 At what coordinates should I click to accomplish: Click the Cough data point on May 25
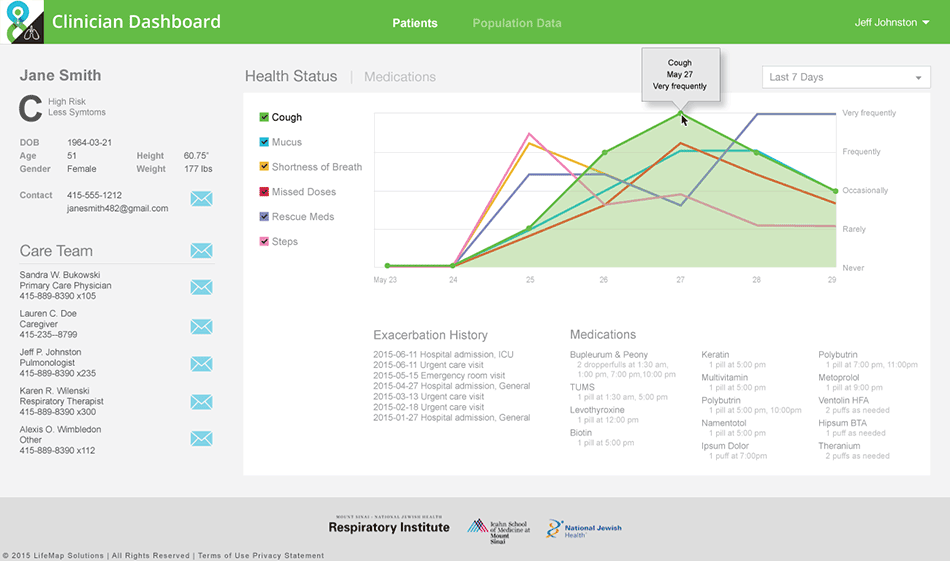tap(529, 228)
